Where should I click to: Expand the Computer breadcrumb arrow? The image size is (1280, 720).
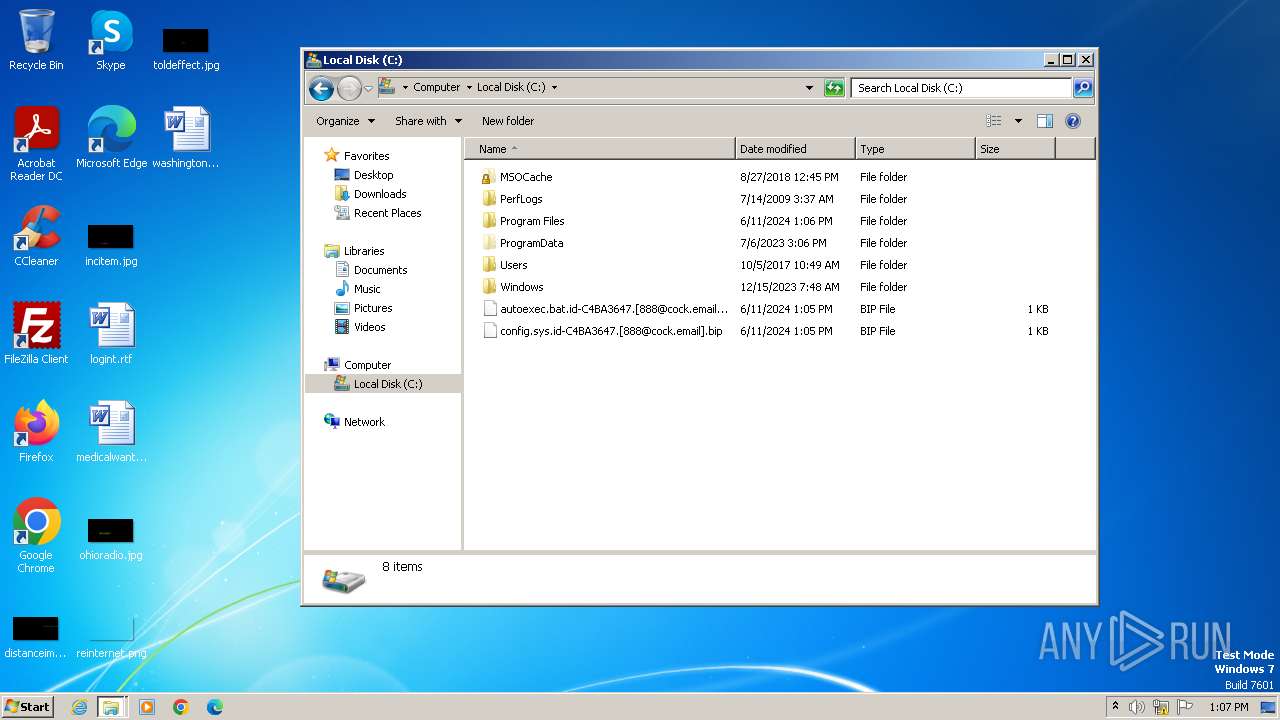click(x=468, y=88)
